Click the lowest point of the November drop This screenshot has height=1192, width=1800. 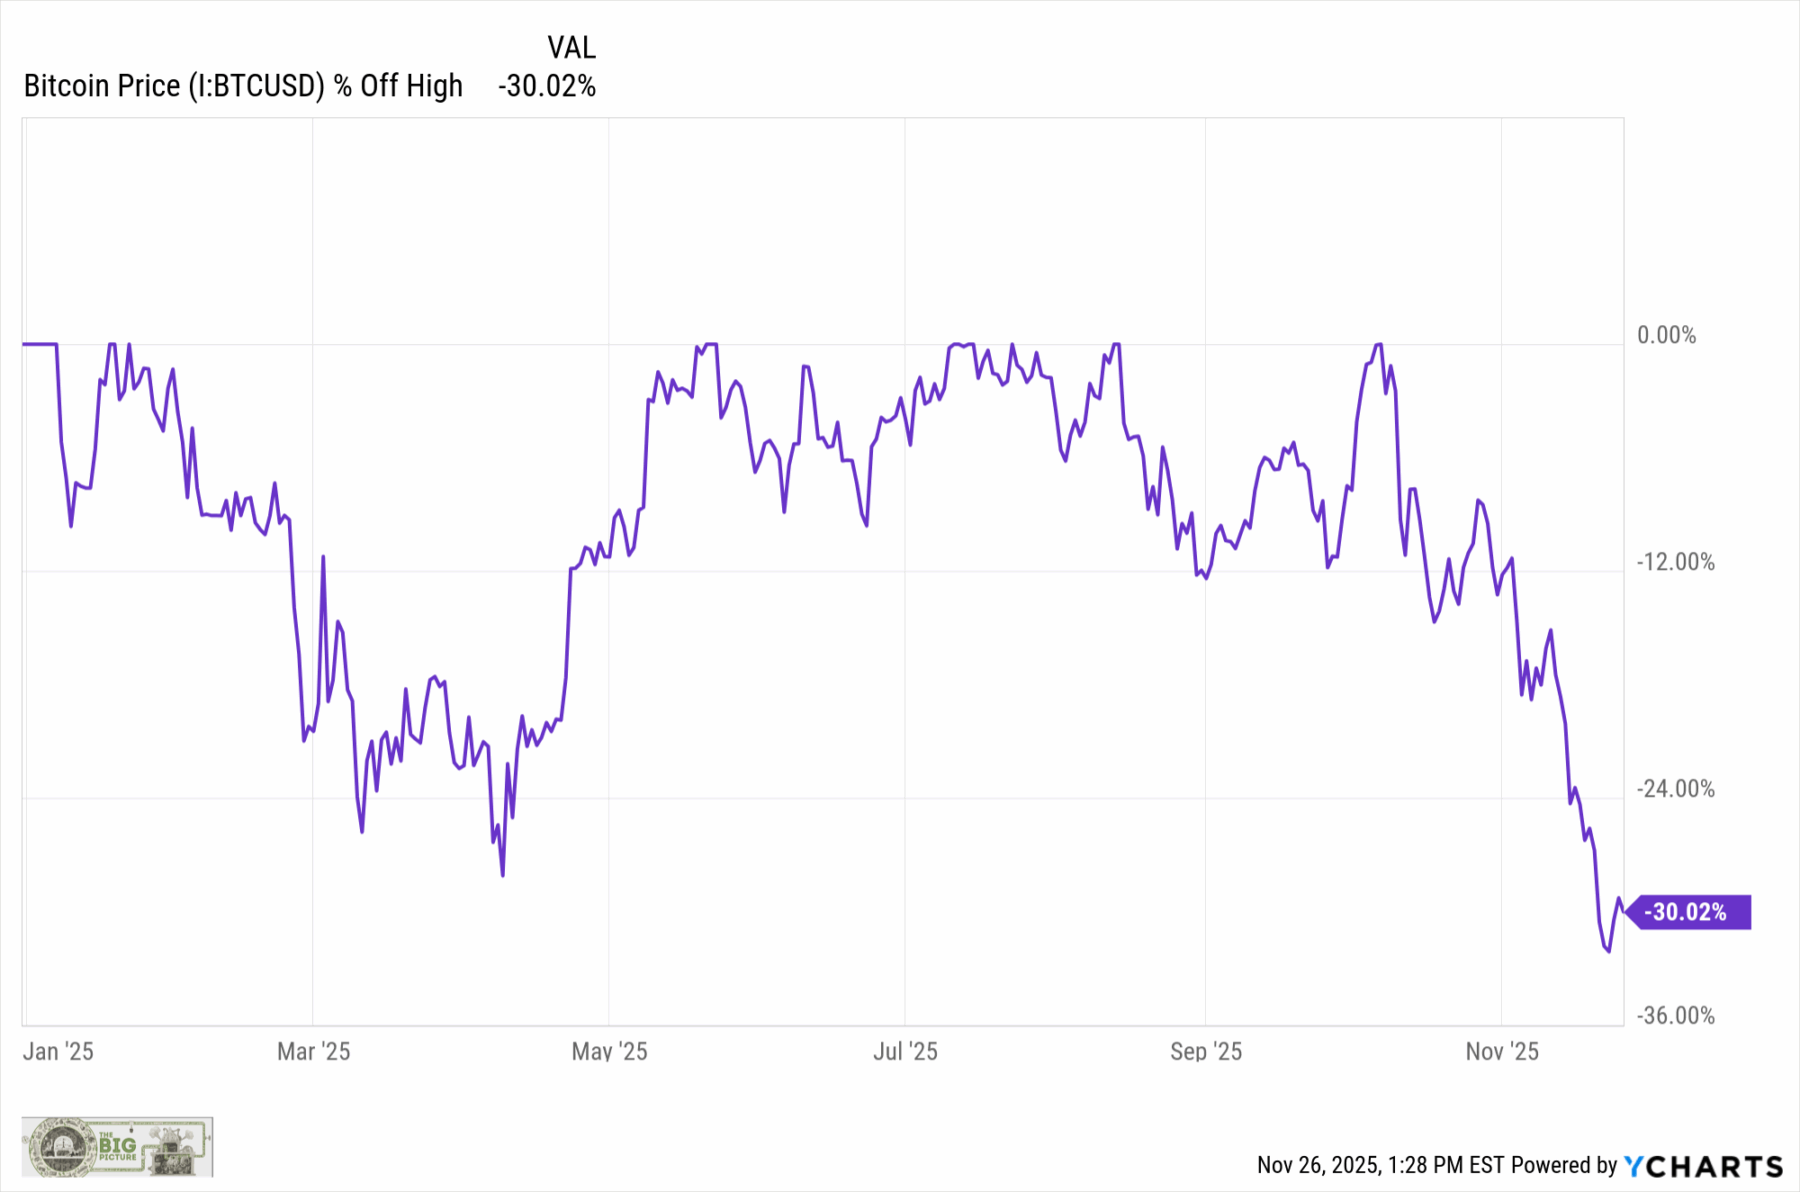point(1608,951)
